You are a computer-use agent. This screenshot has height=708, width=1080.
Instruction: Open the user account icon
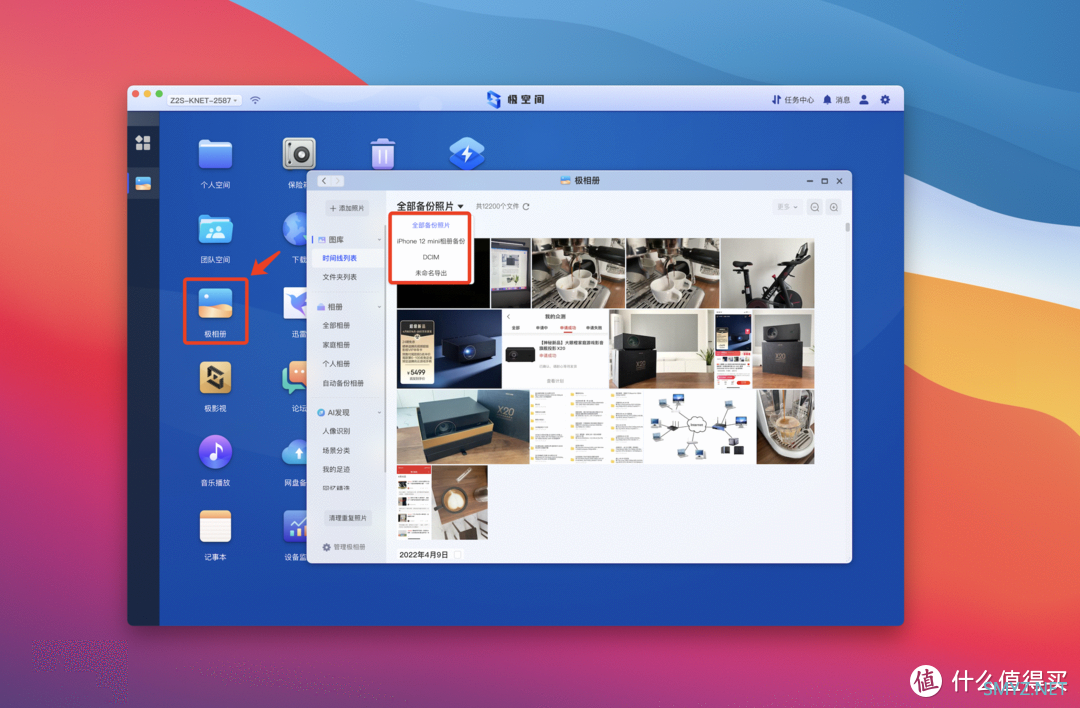coord(864,100)
